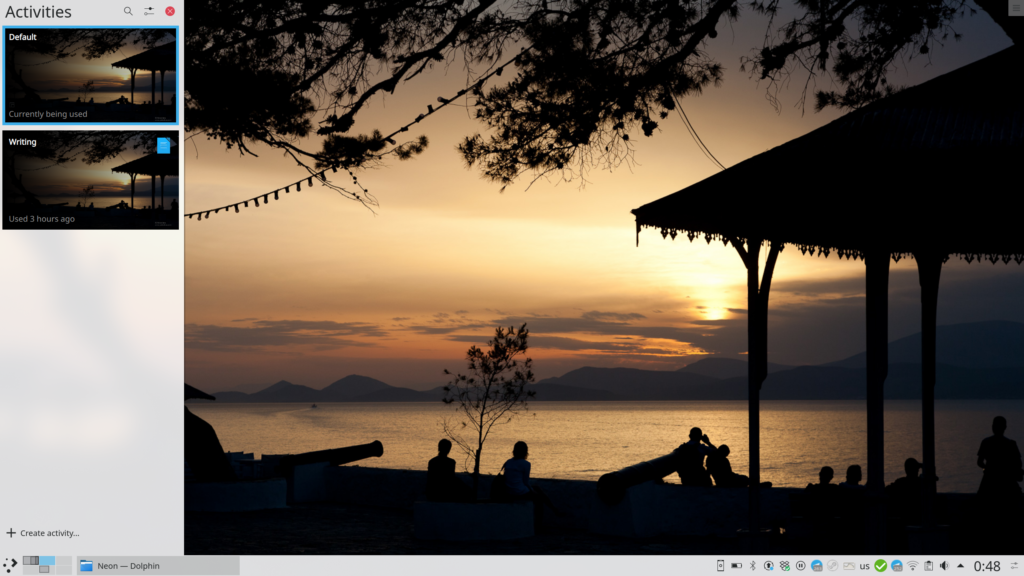Close the Activities sidebar
The height and width of the screenshot is (576, 1024).
tap(170, 11)
